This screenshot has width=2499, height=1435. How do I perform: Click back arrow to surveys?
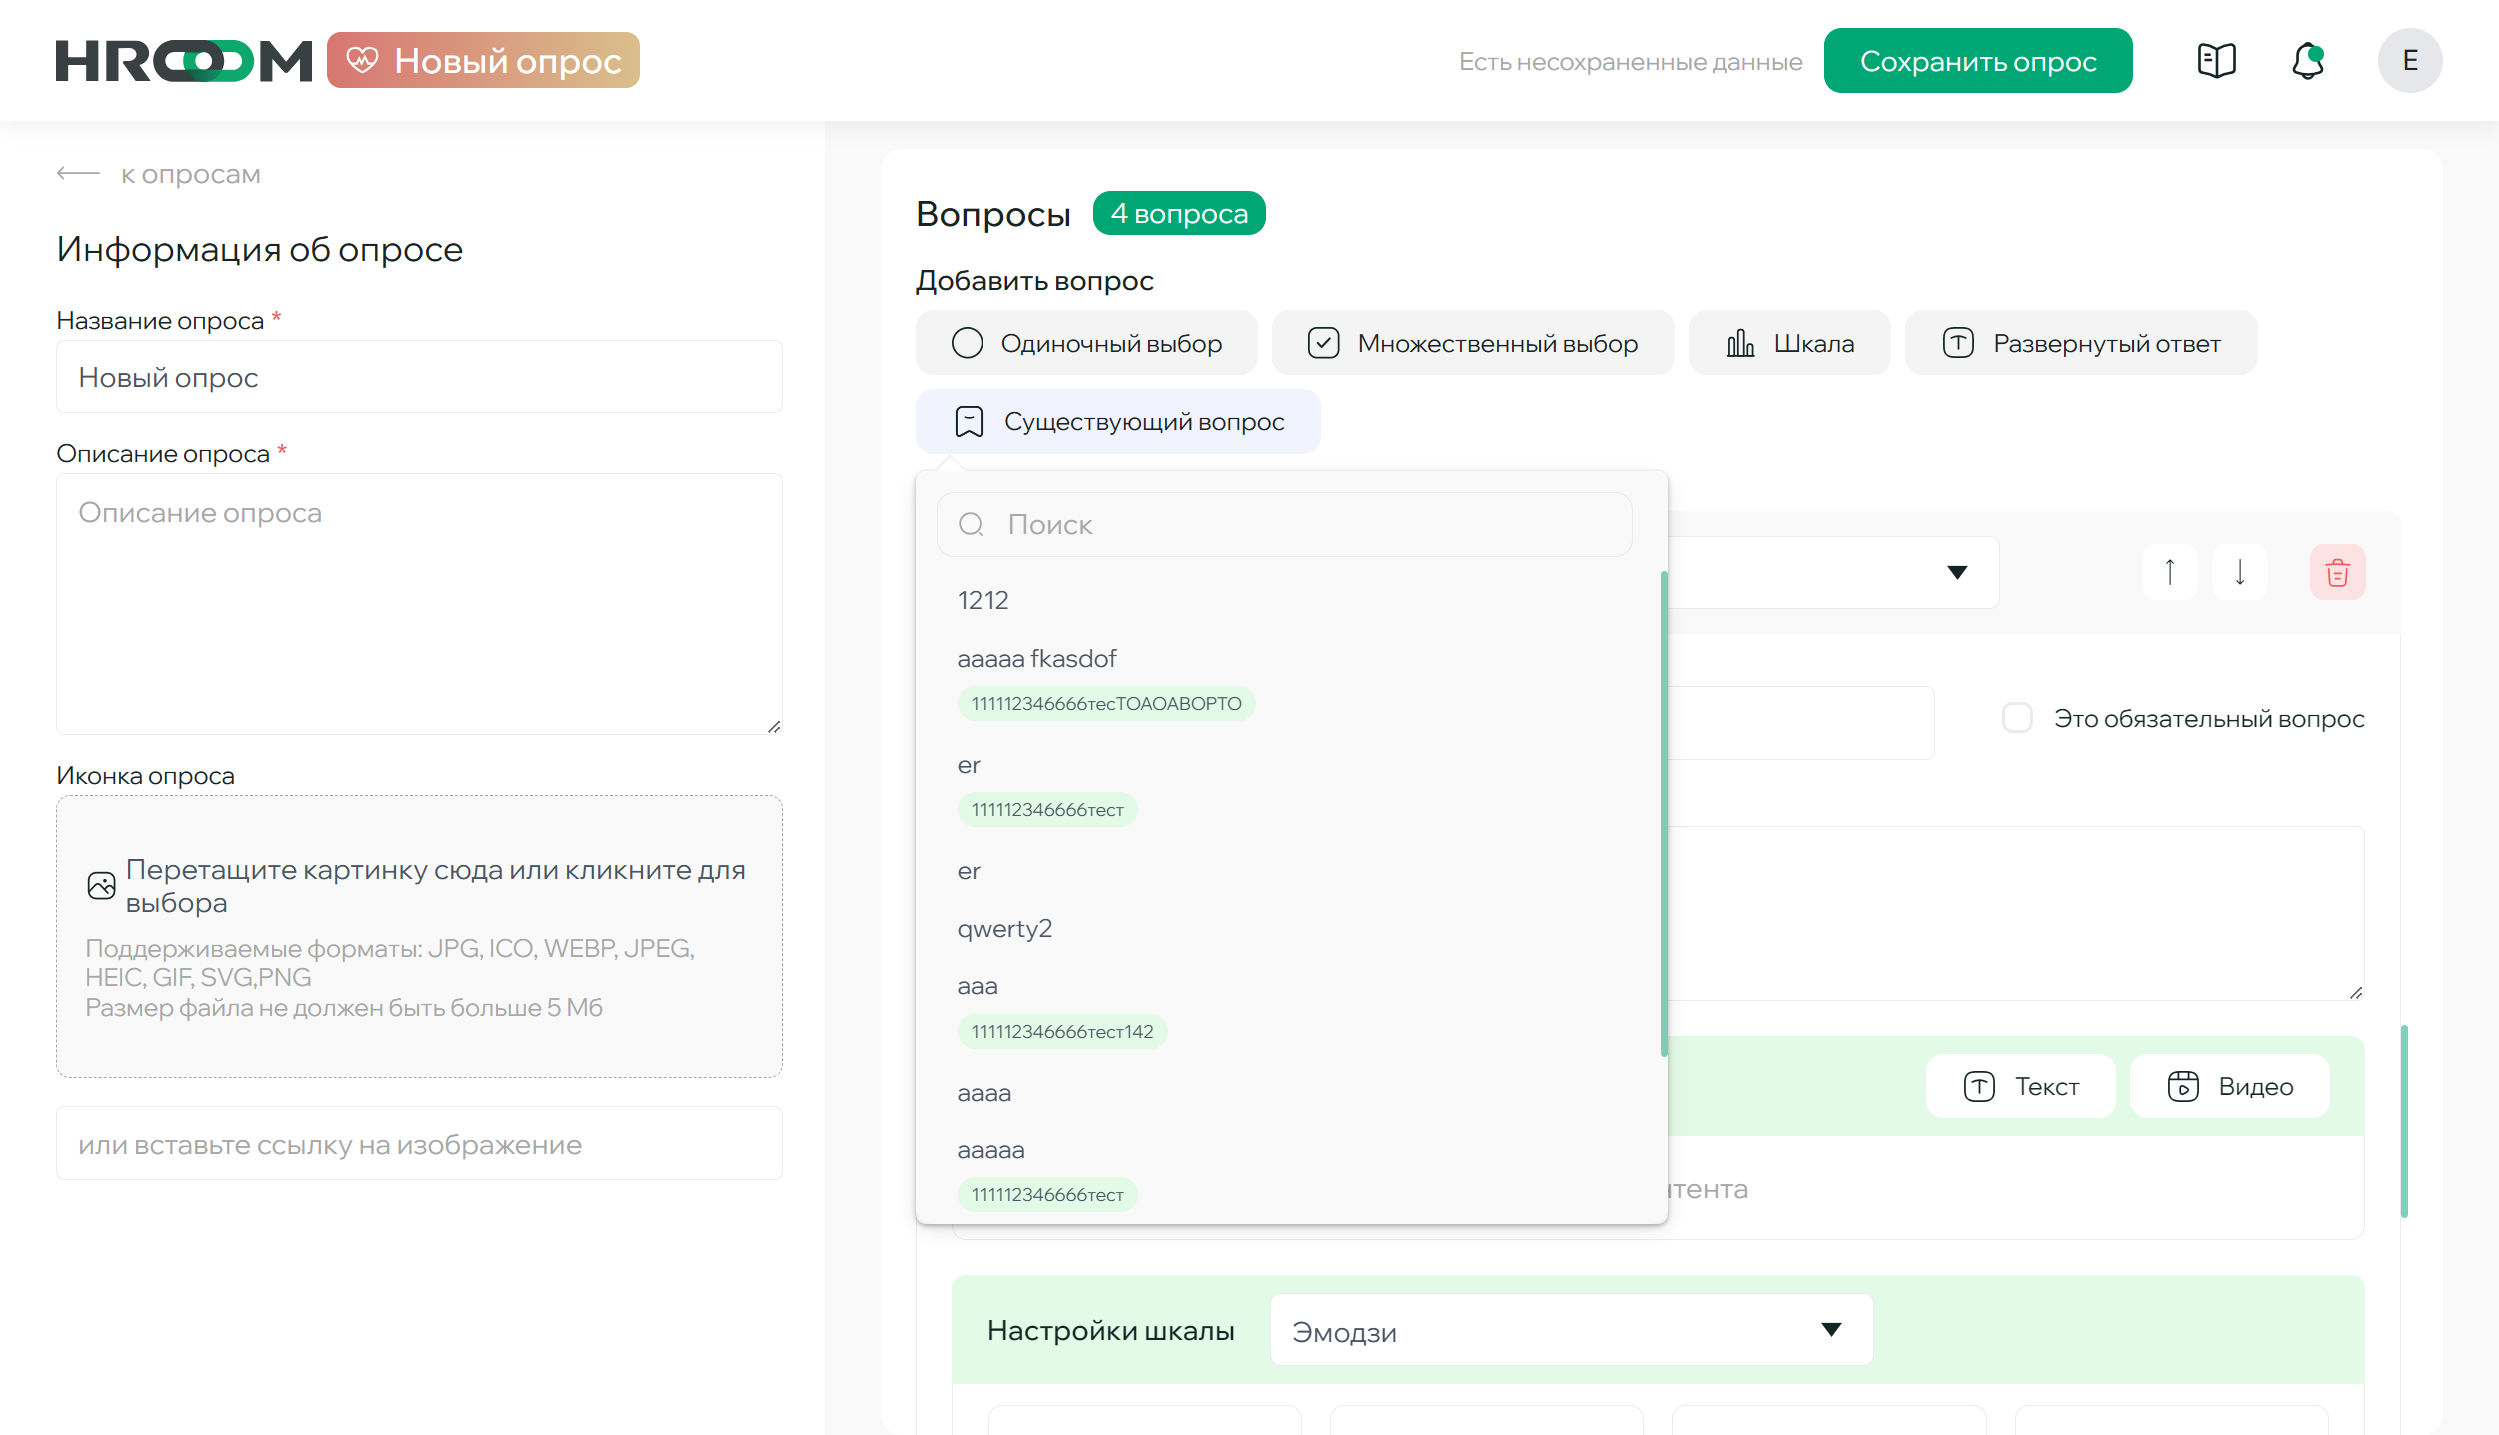pos(78,174)
